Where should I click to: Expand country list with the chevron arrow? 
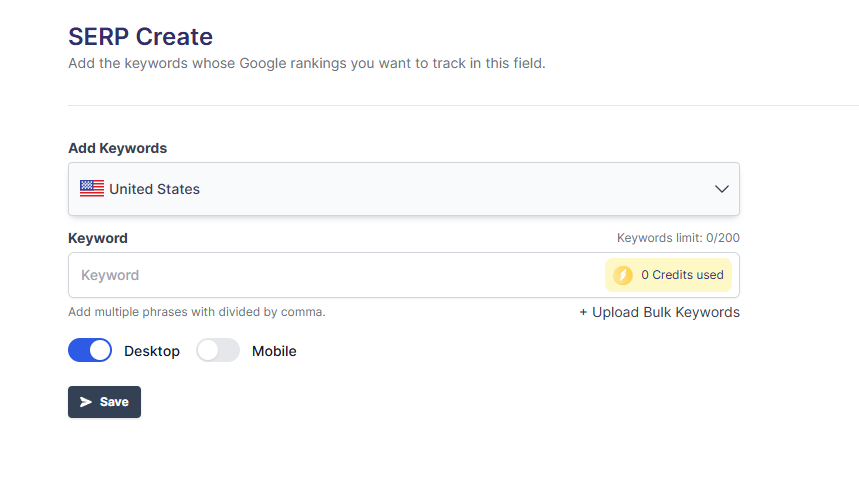(722, 189)
